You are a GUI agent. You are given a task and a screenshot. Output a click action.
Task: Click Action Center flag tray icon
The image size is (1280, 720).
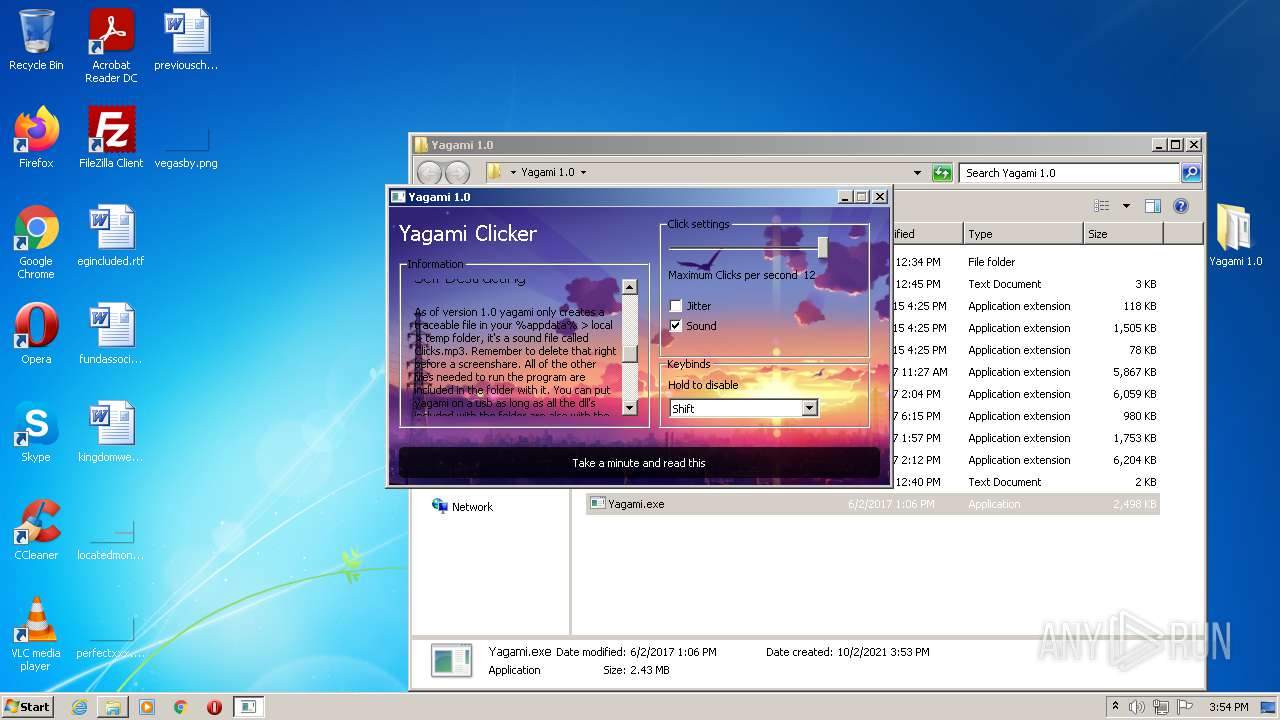click(x=1184, y=707)
